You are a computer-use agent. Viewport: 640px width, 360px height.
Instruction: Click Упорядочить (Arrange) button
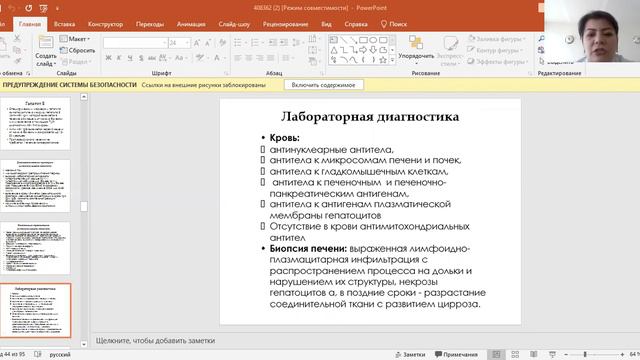point(416,50)
